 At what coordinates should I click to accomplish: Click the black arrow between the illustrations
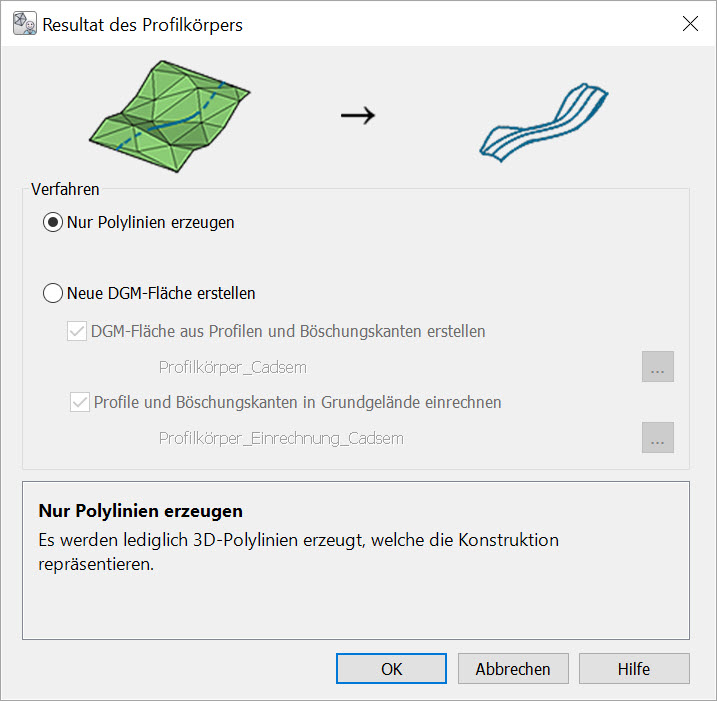357,115
